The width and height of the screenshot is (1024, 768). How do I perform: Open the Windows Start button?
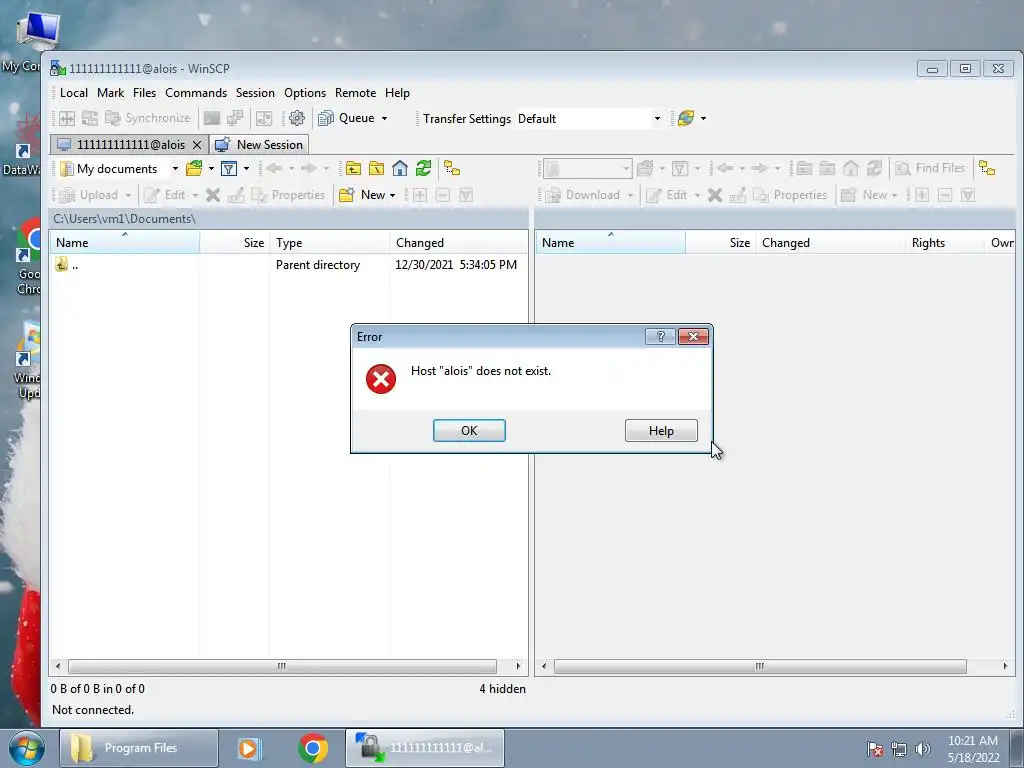pos(26,748)
